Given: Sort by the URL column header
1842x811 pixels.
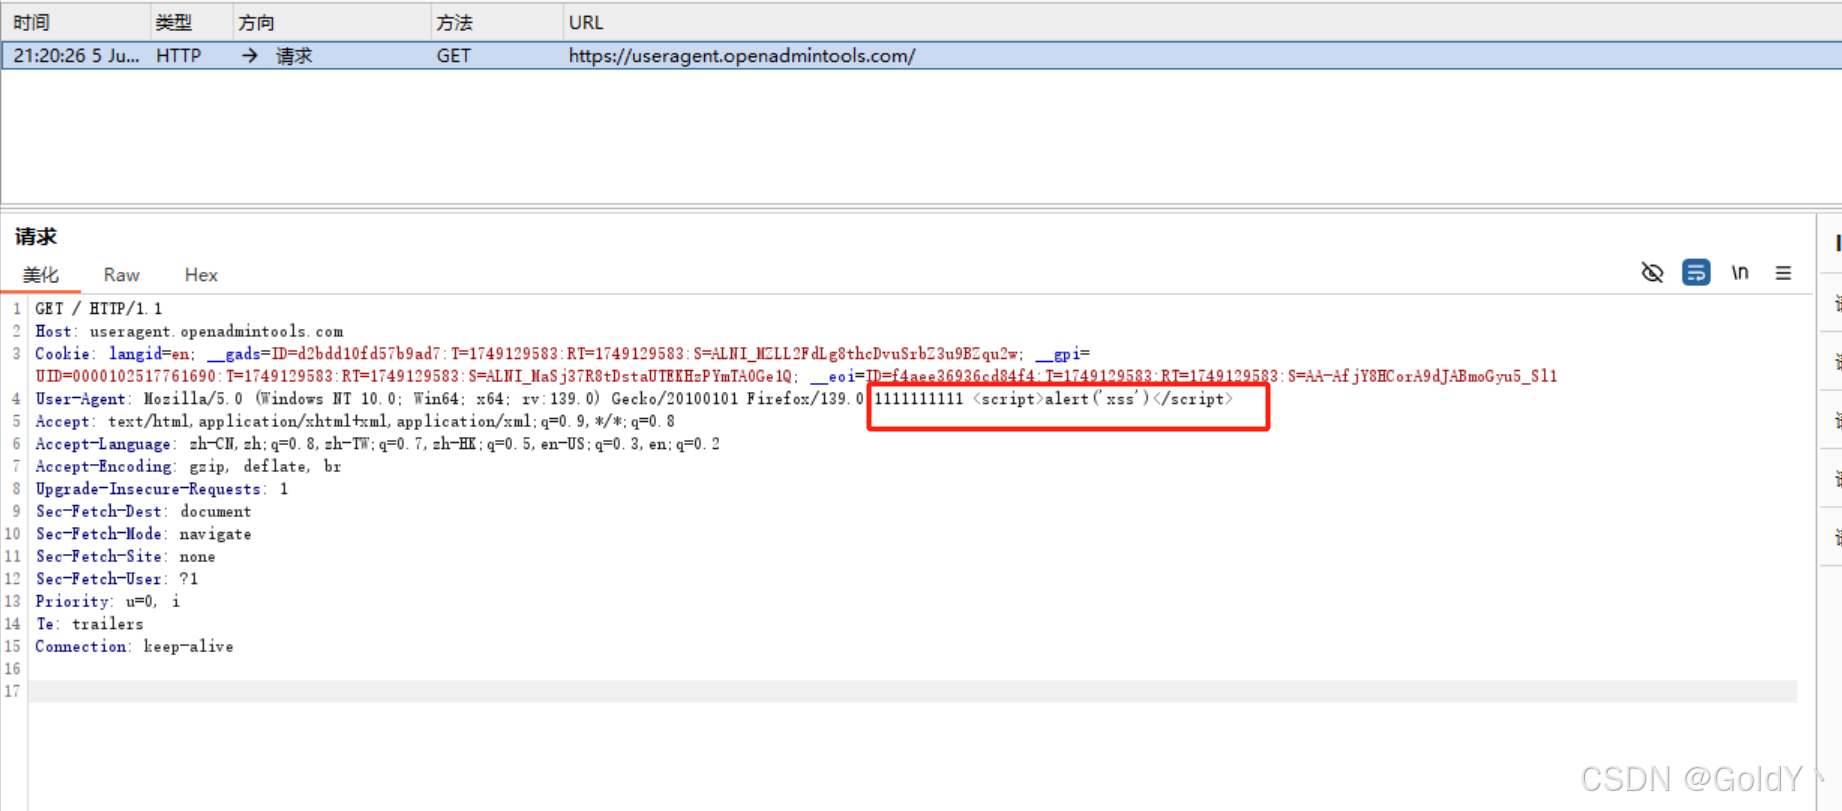Looking at the screenshot, I should pyautogui.click(x=1202, y=22).
